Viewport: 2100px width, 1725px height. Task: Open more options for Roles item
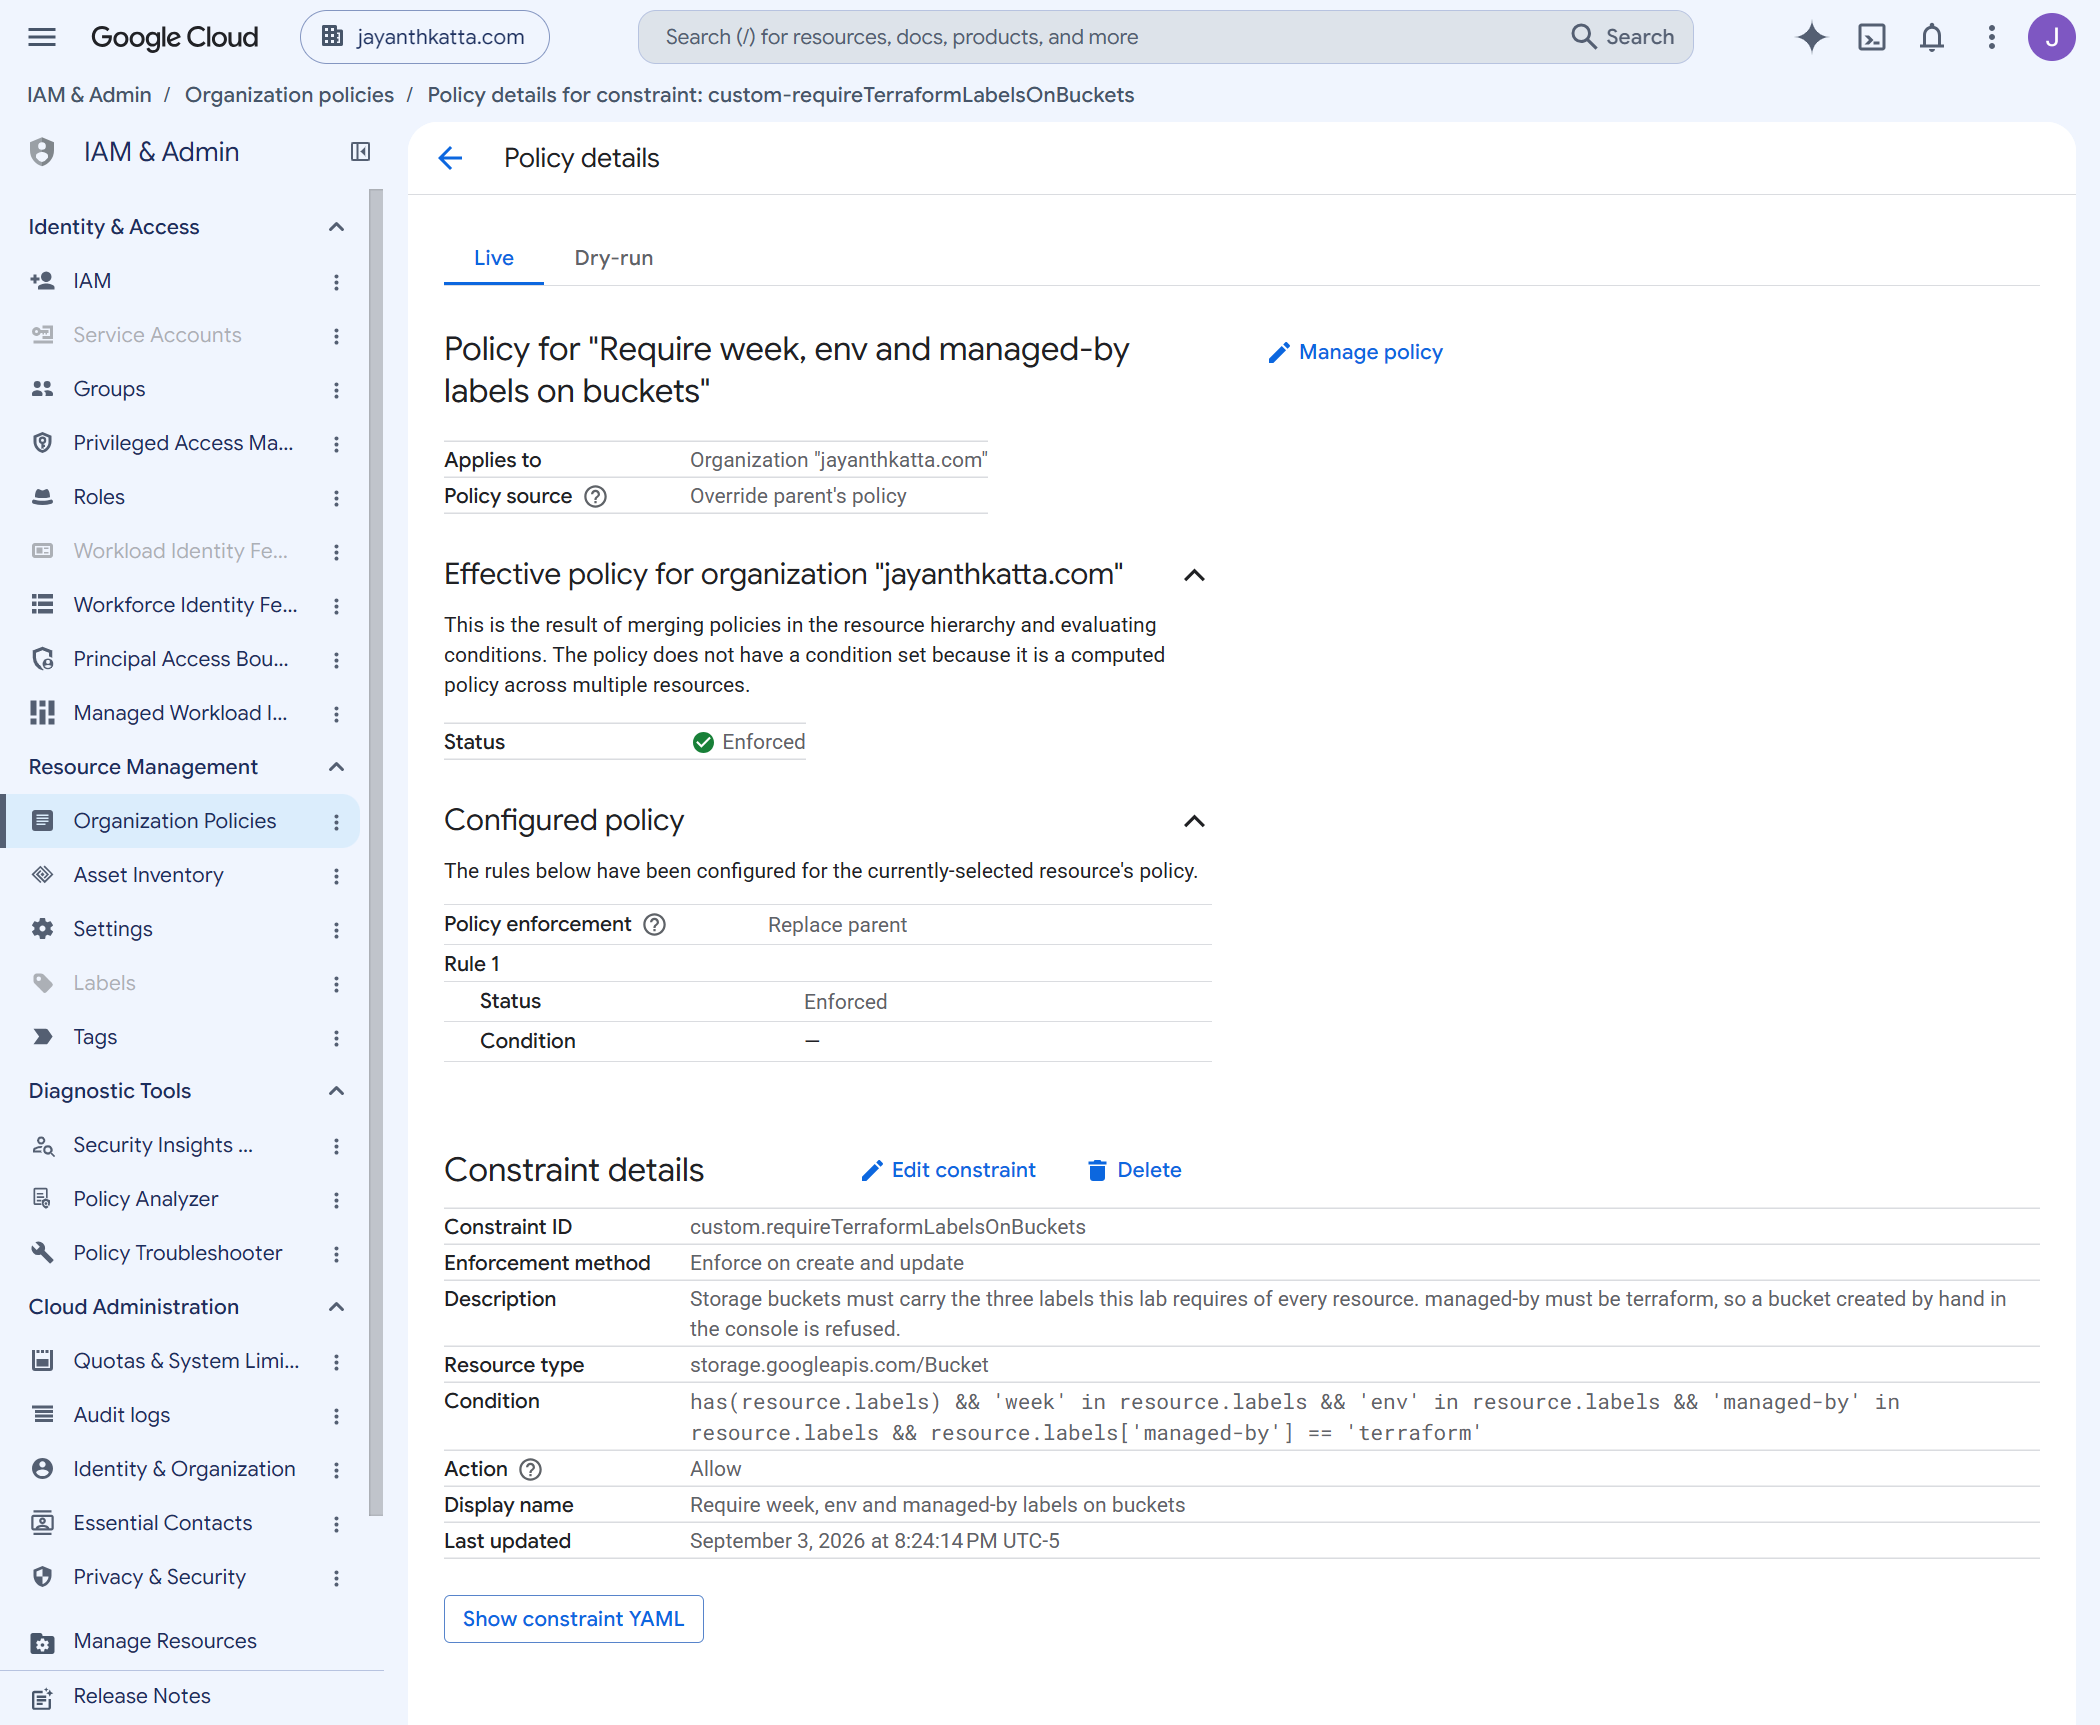point(336,498)
